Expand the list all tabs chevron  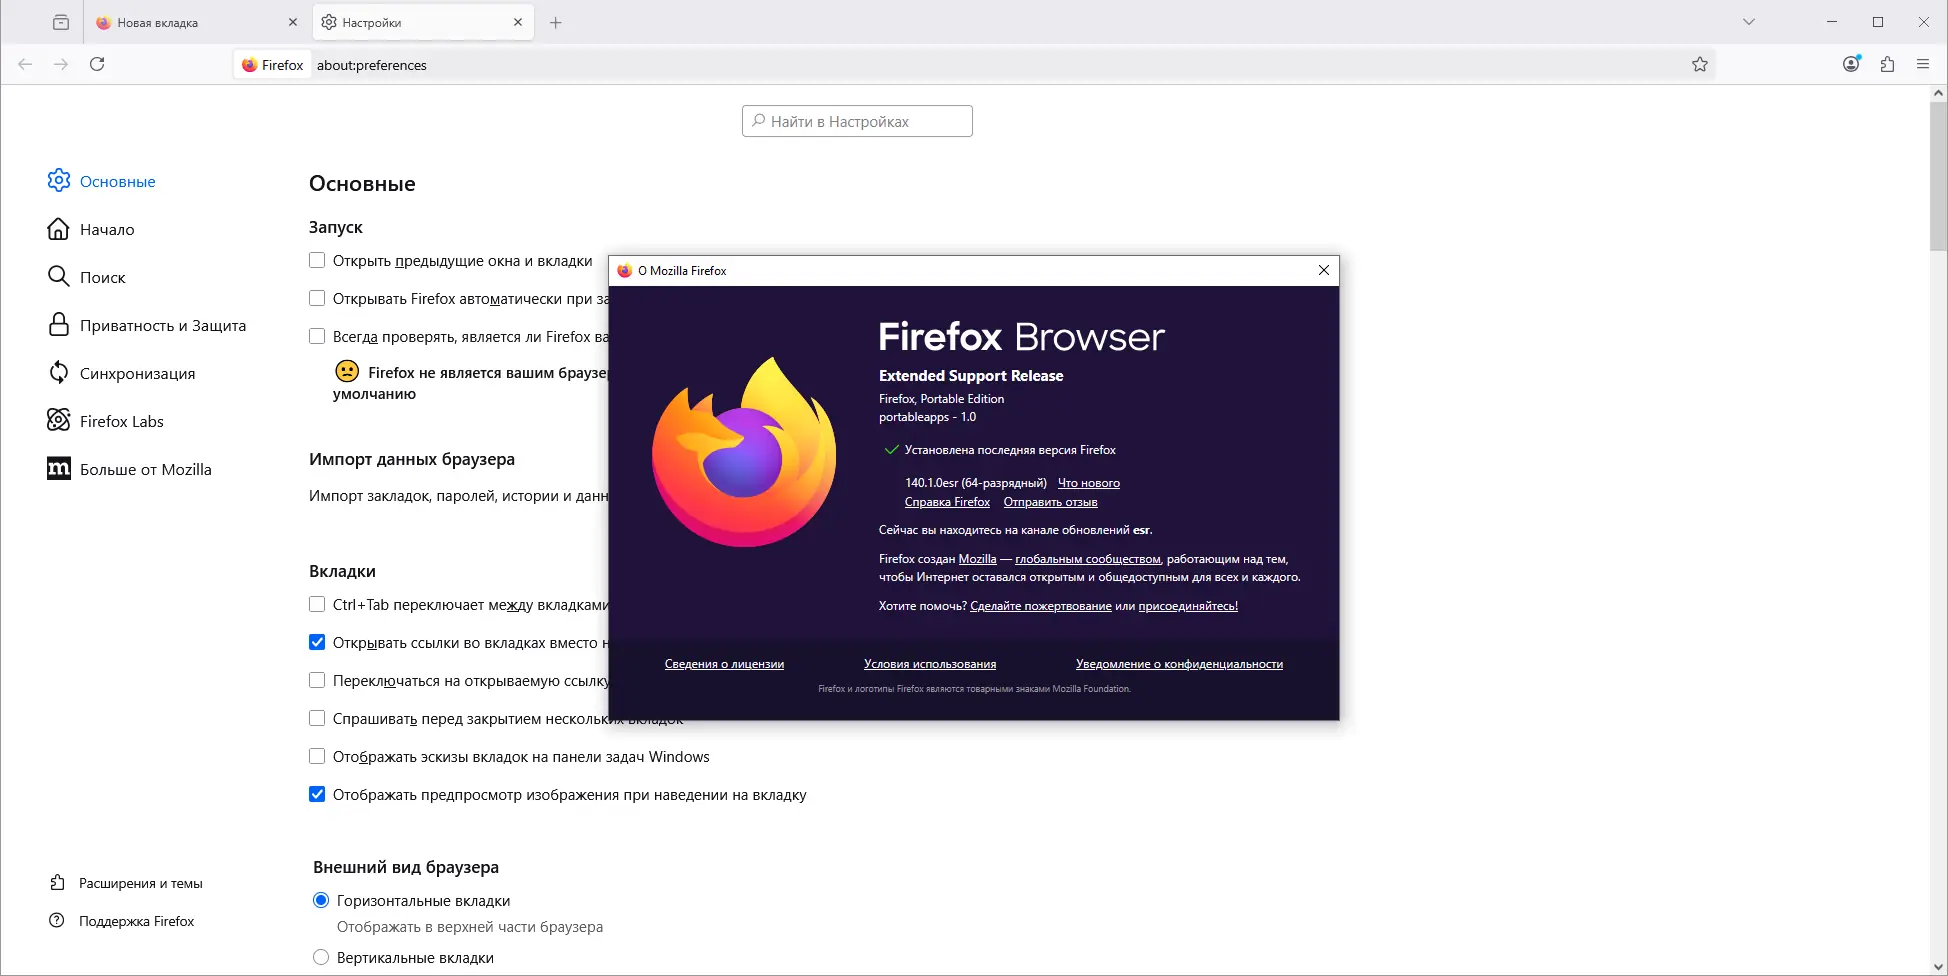click(x=1749, y=22)
